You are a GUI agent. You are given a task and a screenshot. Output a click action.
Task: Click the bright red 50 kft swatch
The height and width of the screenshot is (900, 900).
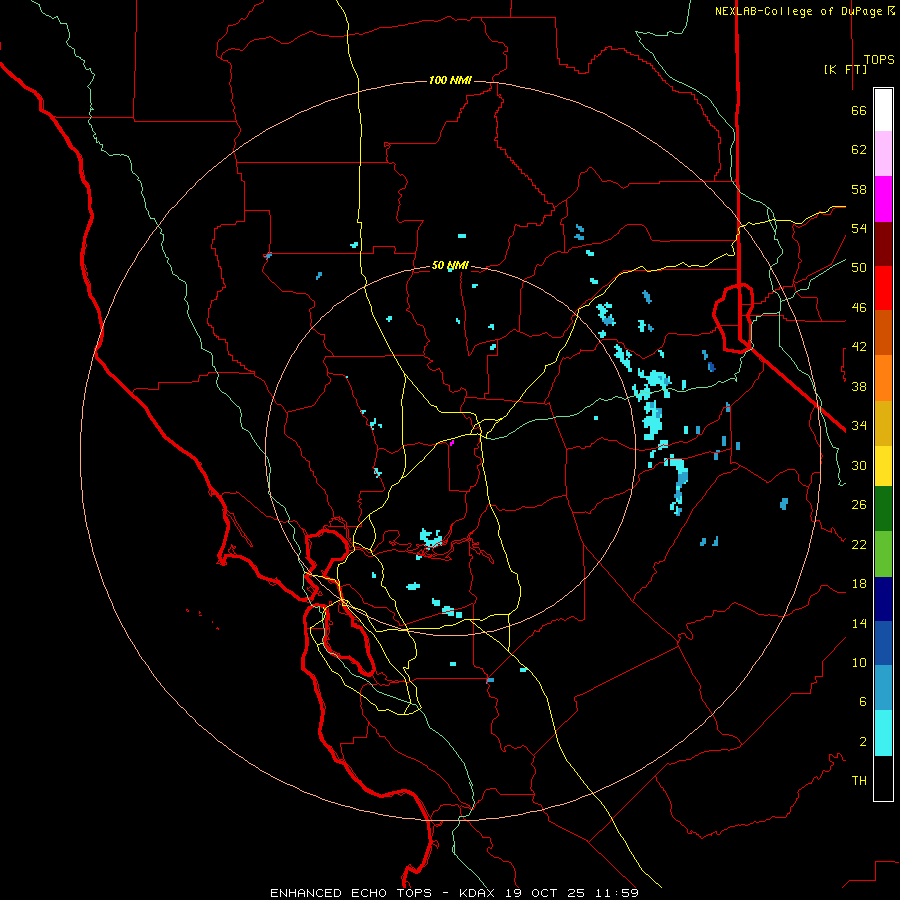[x=883, y=288]
